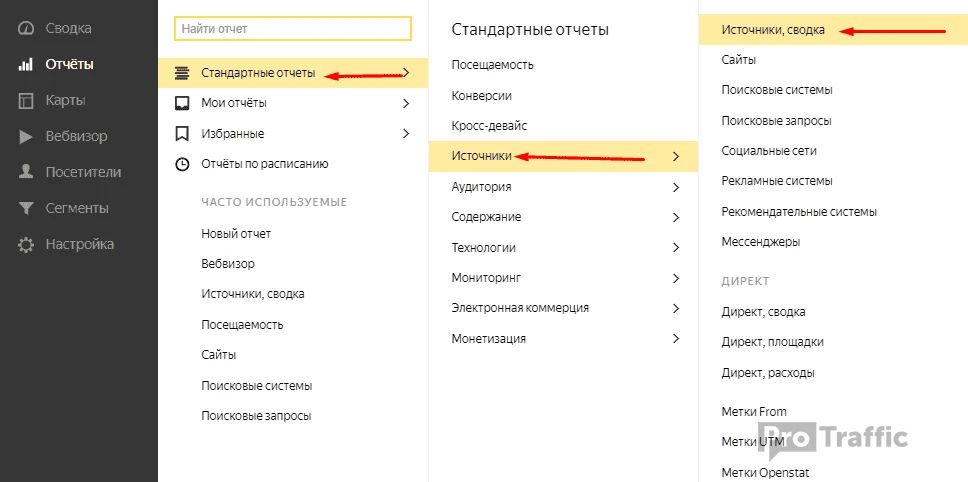Expand the Аудитория chevron arrow
968x482 pixels.
677,187
